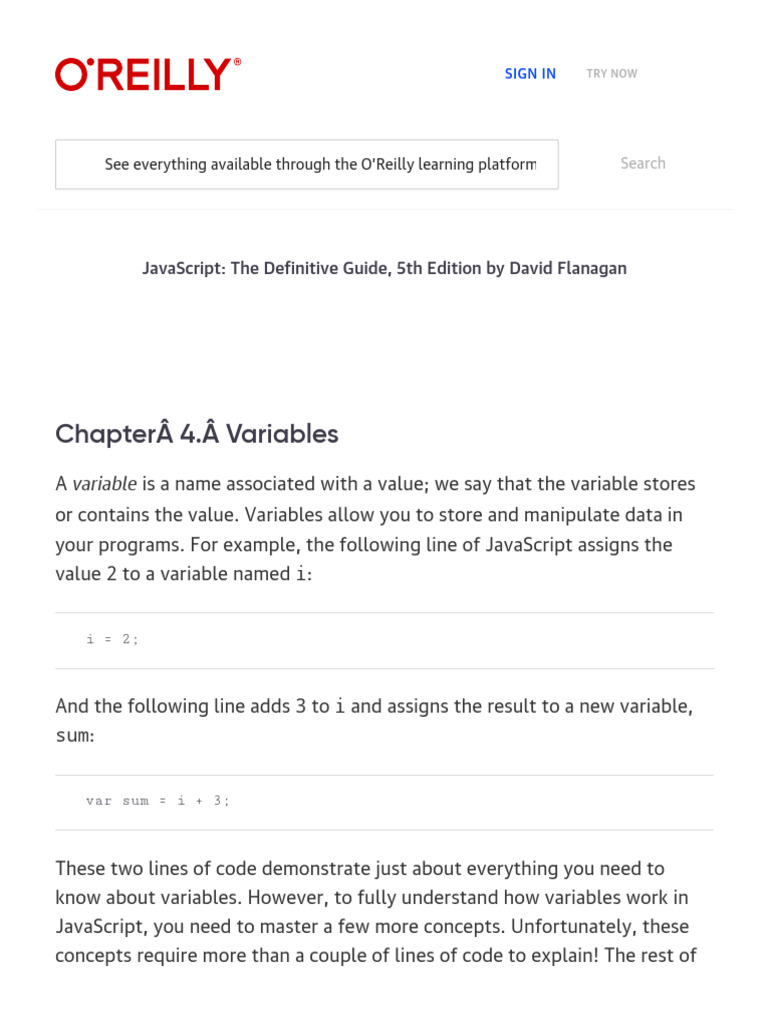
Task: Click the inline "i:" after "variable named"
Action: click(304, 576)
